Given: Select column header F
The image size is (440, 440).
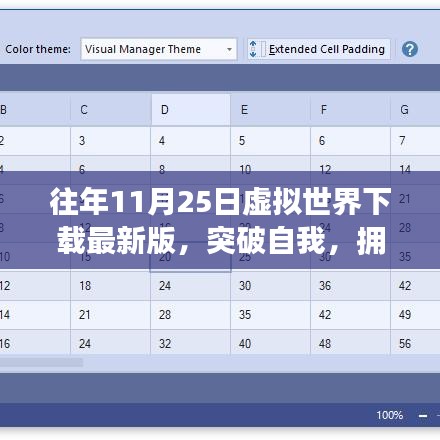Looking at the screenshot, I should 350,110.
